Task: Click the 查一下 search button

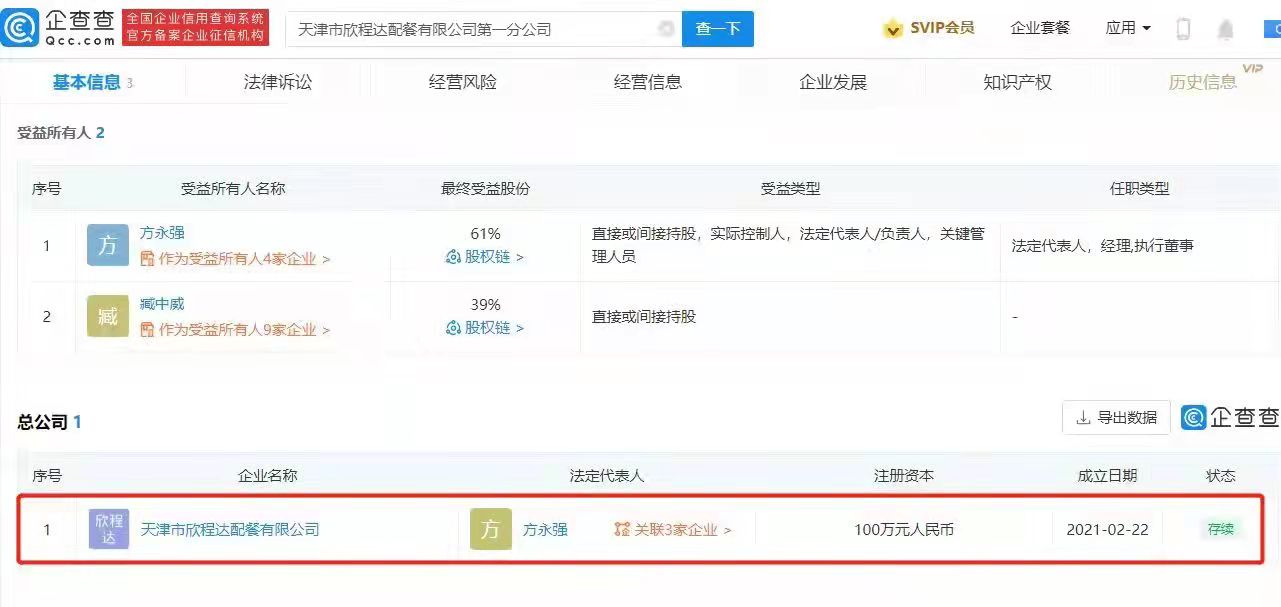Action: click(x=718, y=29)
